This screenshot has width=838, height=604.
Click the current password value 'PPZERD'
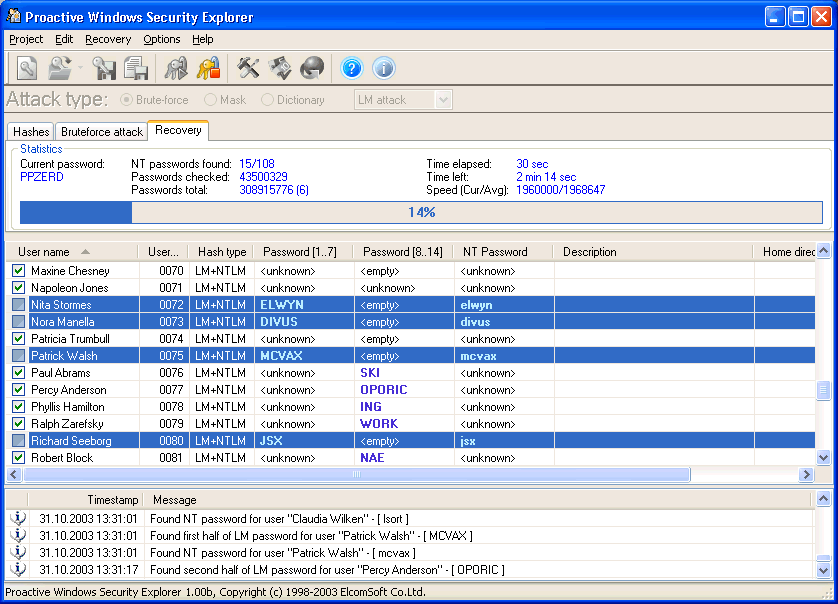[42, 177]
